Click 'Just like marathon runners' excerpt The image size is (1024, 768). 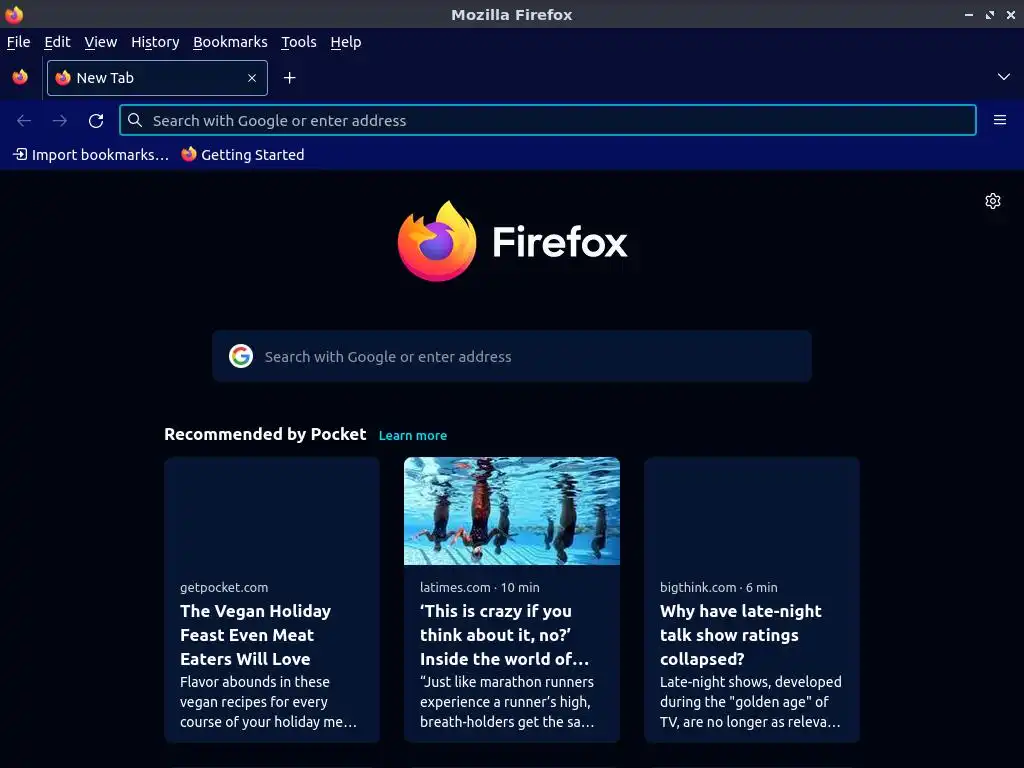[507, 702]
